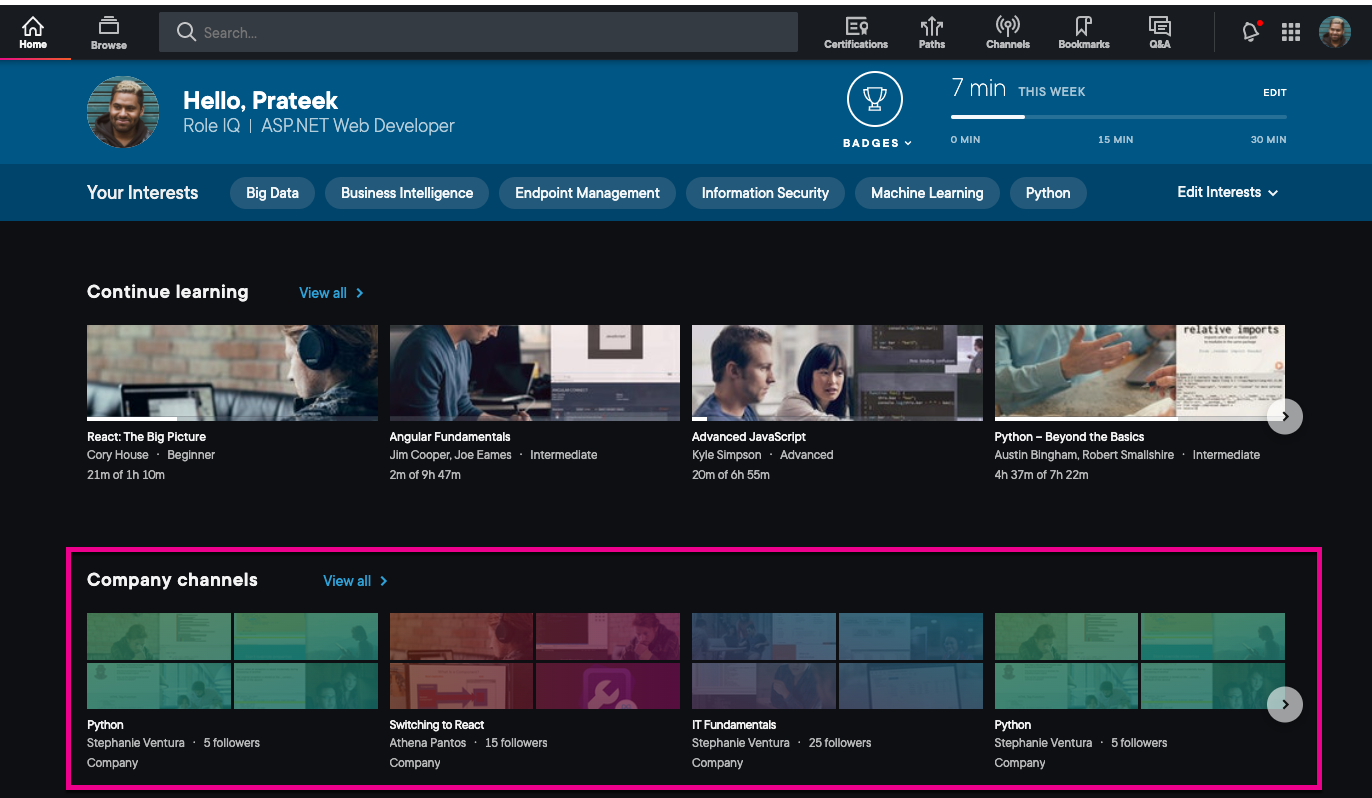This screenshot has height=798, width=1372.
Task: Open the Home icon in the top bar
Action: pos(33,32)
